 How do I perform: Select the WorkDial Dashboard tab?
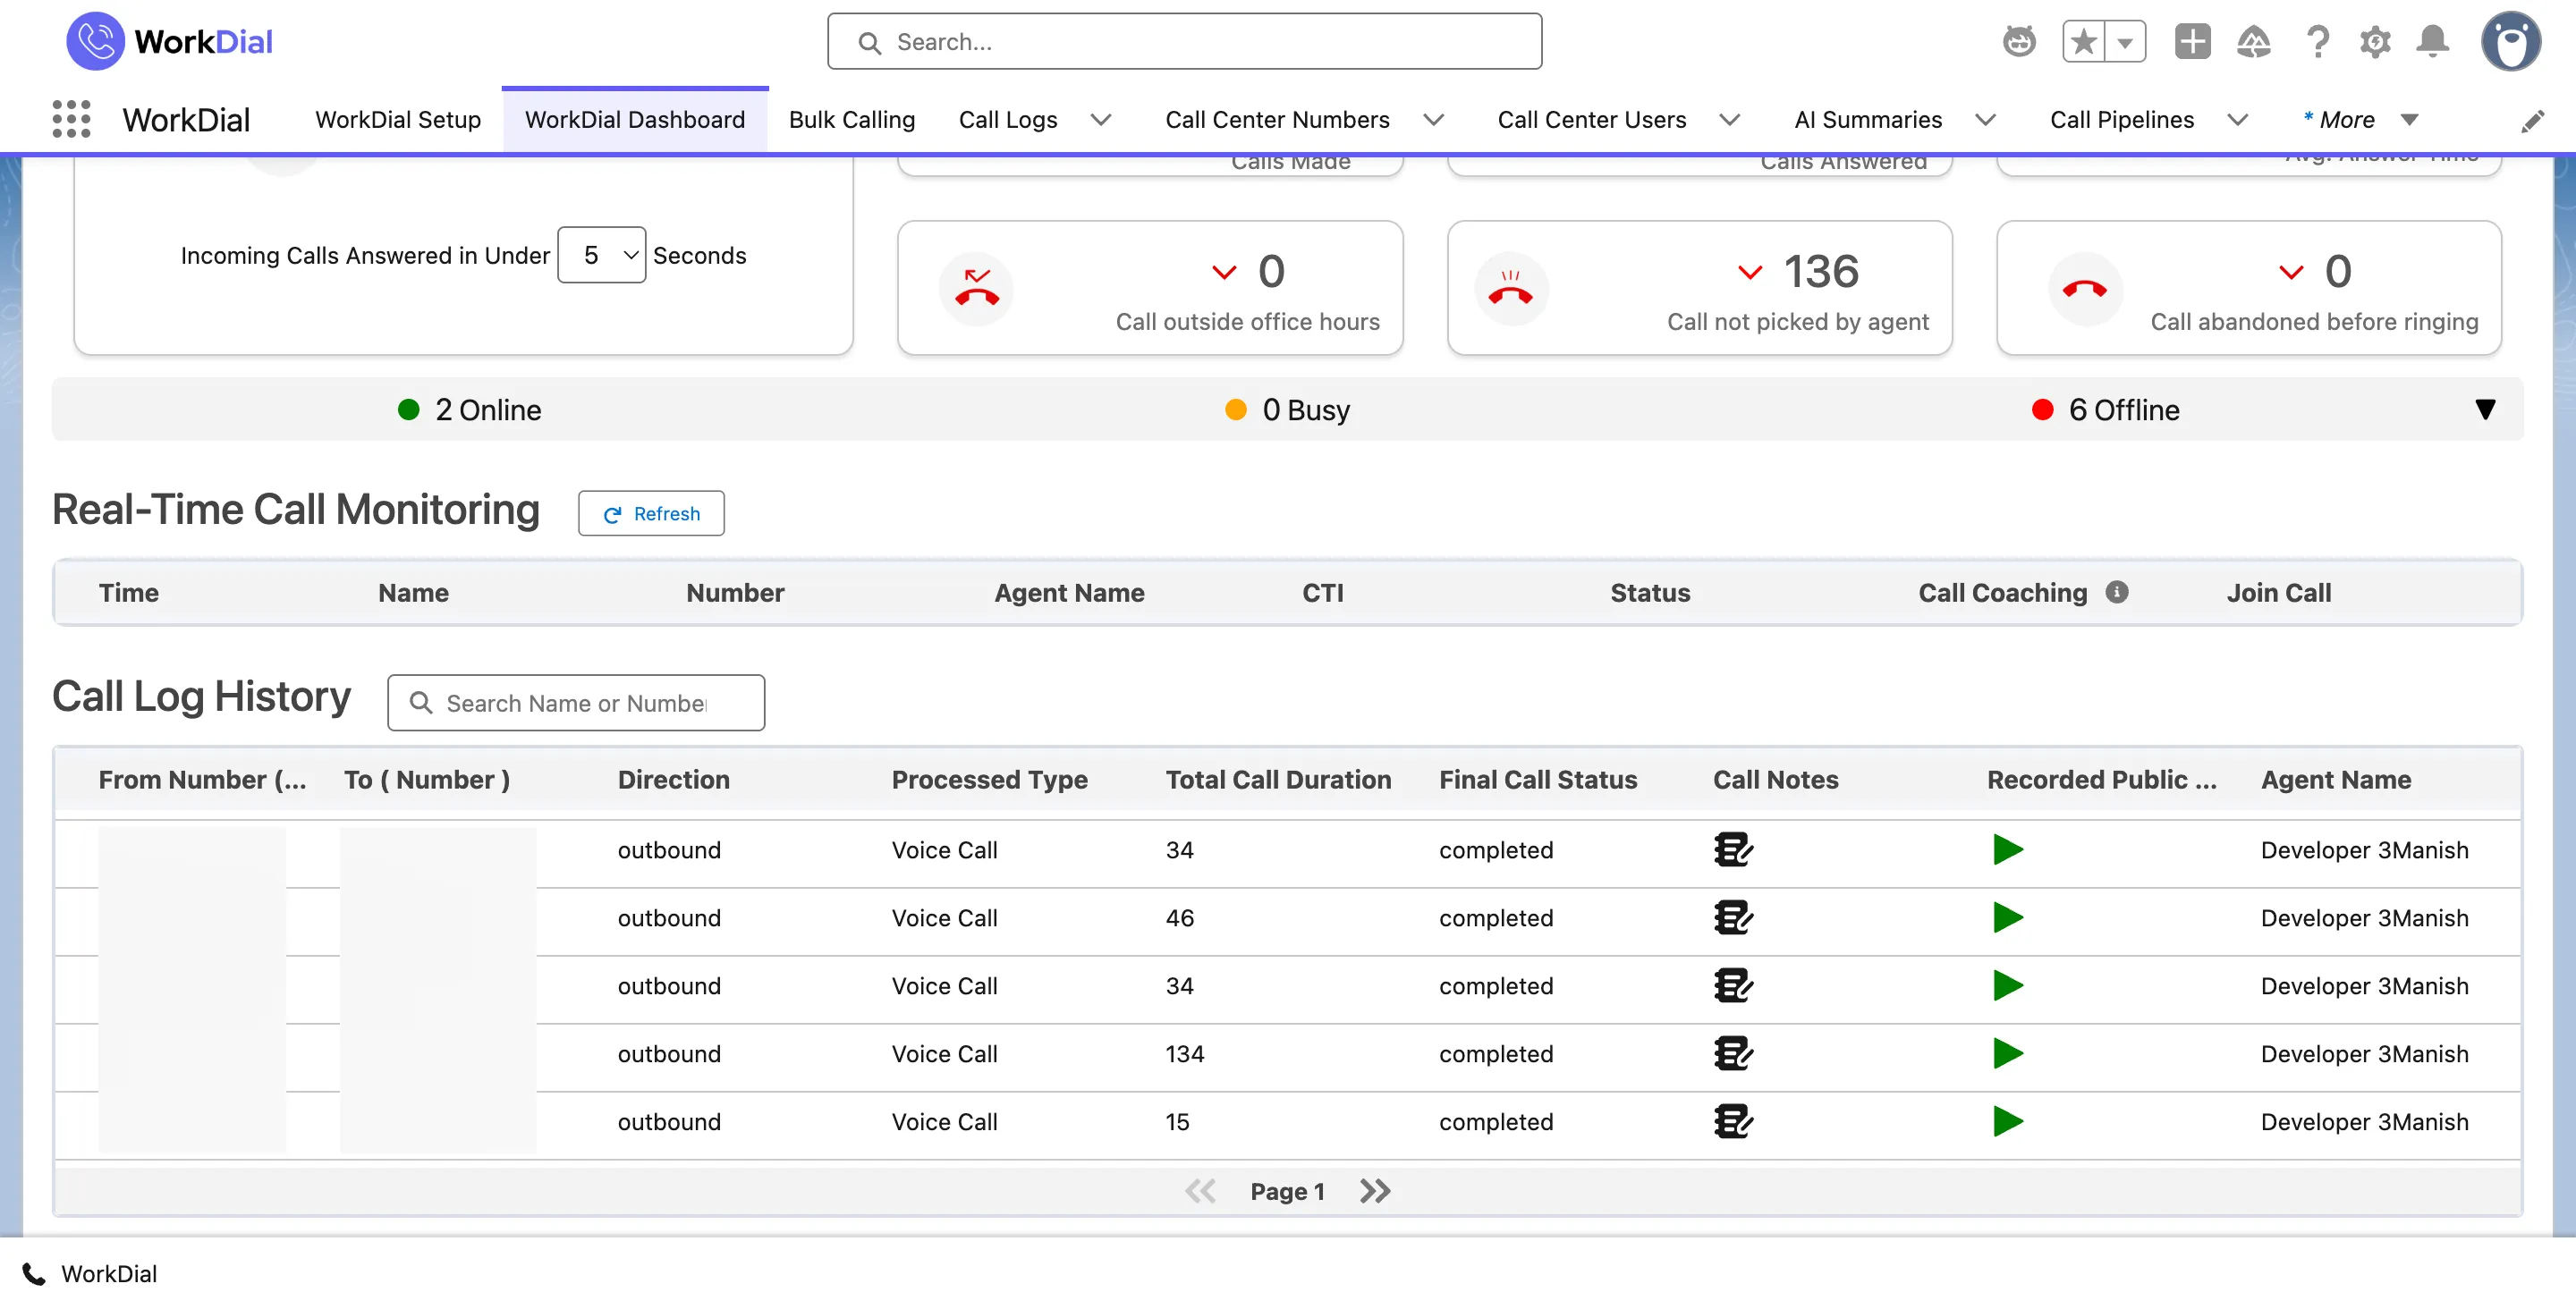(635, 119)
